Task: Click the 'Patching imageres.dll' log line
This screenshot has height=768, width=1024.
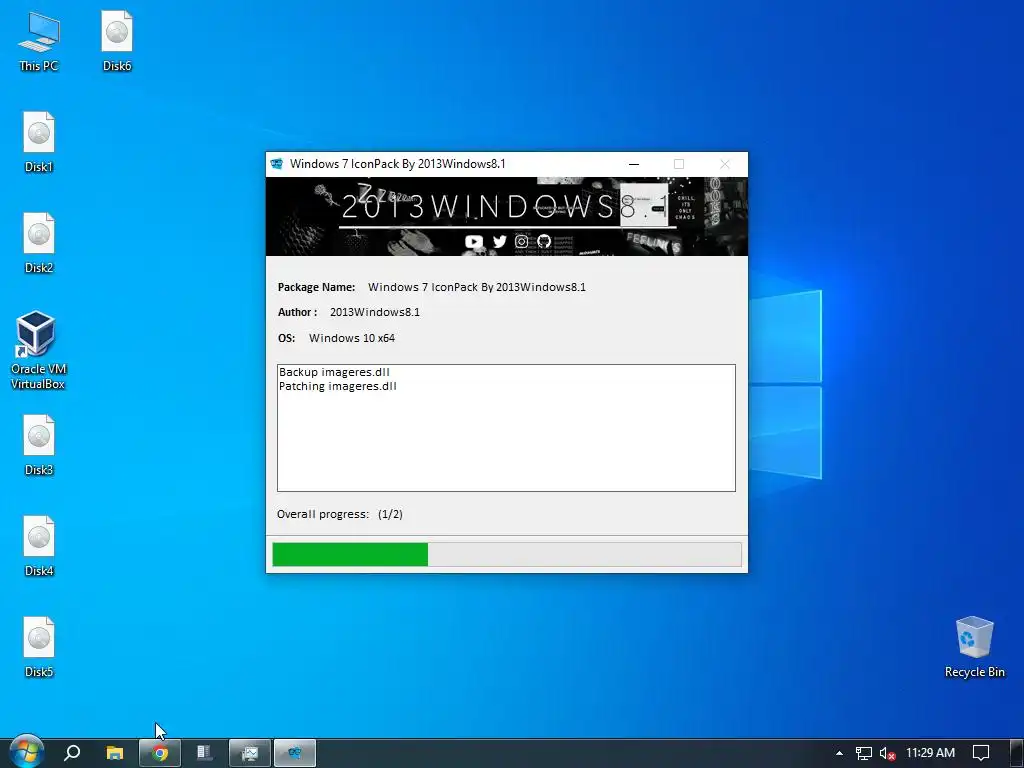Action: [338, 386]
